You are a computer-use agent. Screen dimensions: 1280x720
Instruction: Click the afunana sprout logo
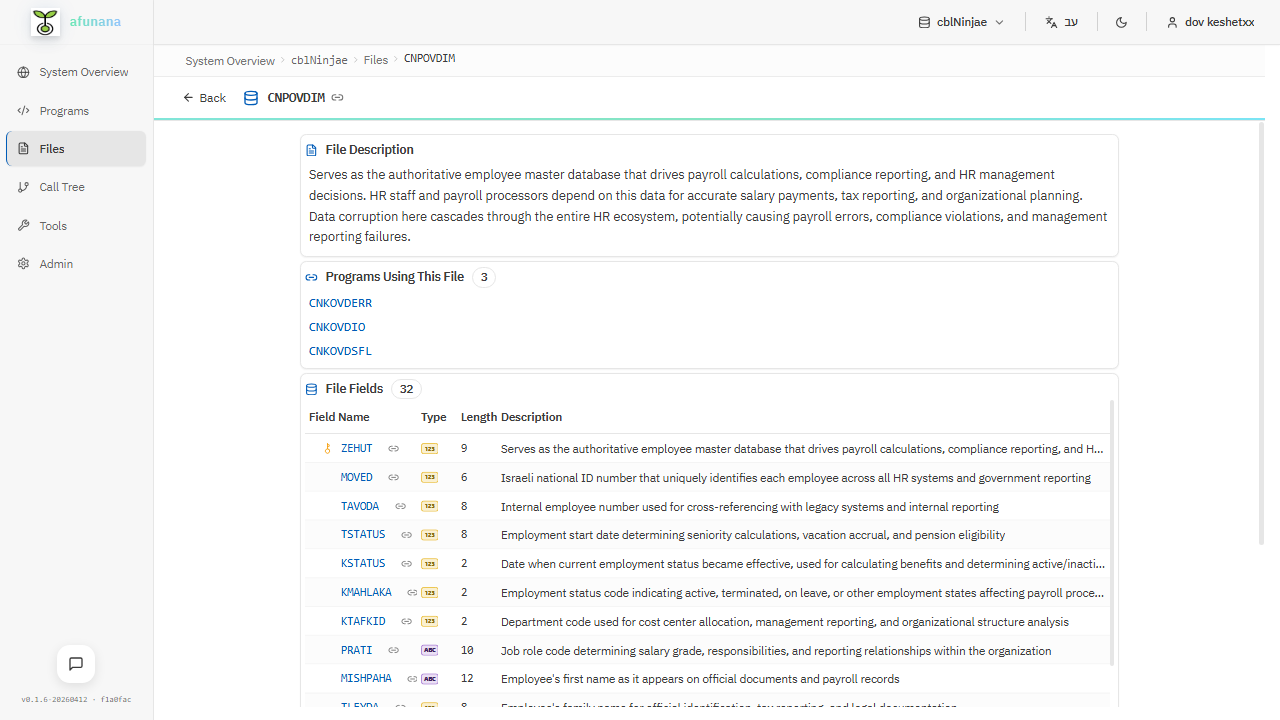(44, 21)
